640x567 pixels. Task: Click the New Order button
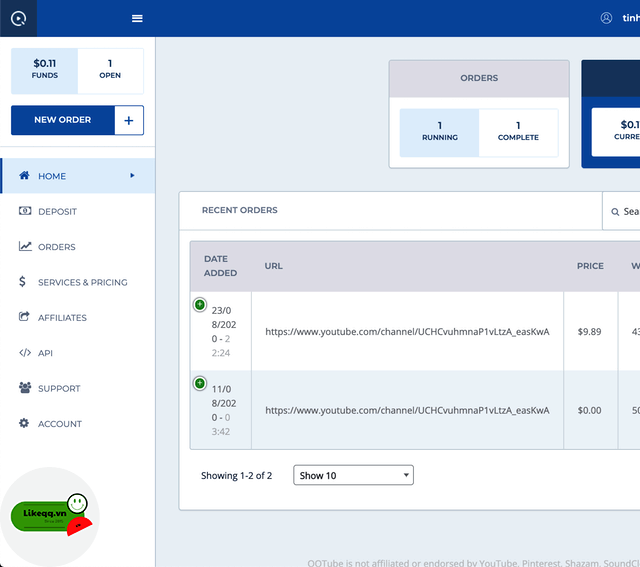(x=63, y=120)
